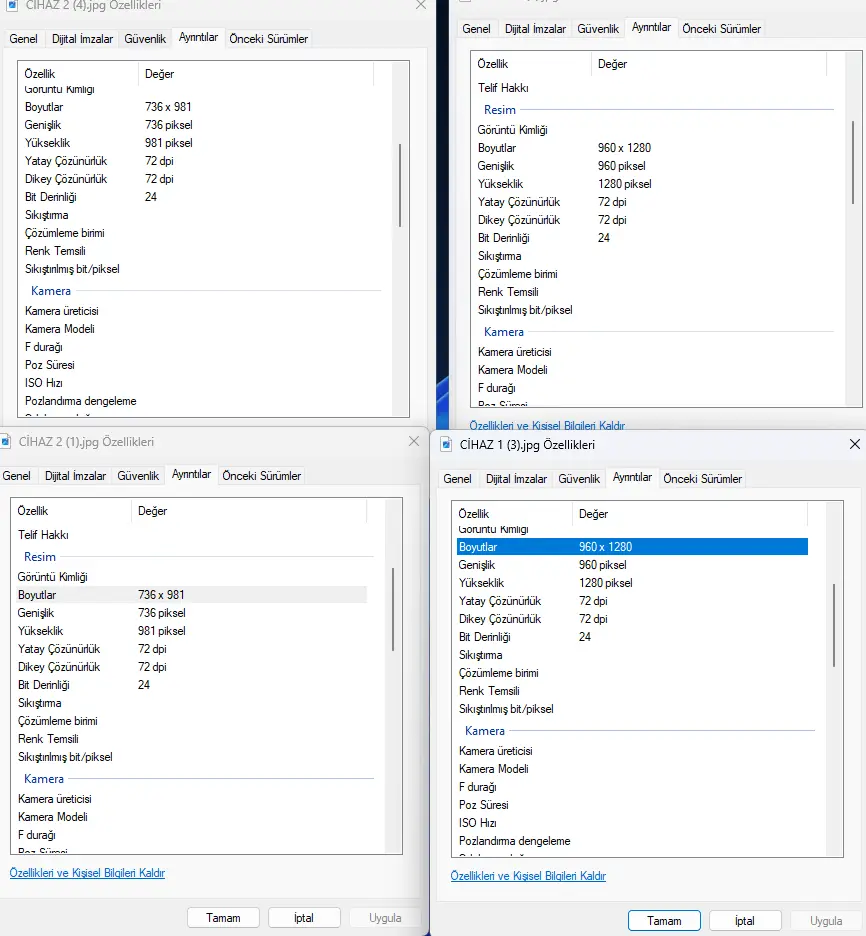Select Renk Temsili row in upper-right properties window

coord(651,291)
